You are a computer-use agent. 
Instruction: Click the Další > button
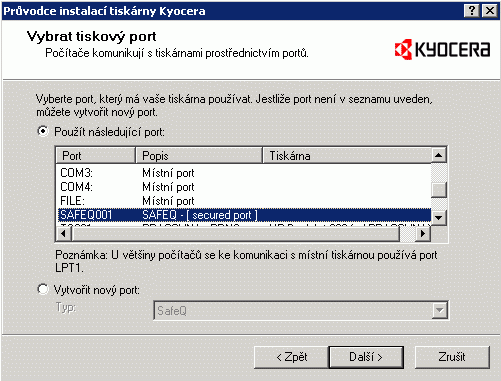point(366,357)
